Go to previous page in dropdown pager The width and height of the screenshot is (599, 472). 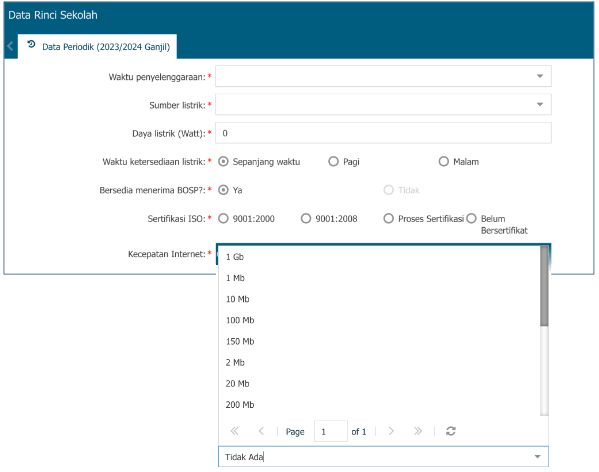261,431
